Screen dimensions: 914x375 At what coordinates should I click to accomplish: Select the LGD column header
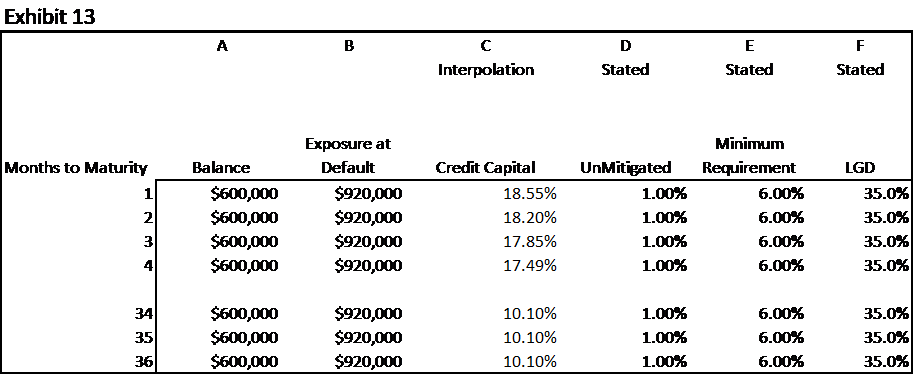(x=860, y=169)
